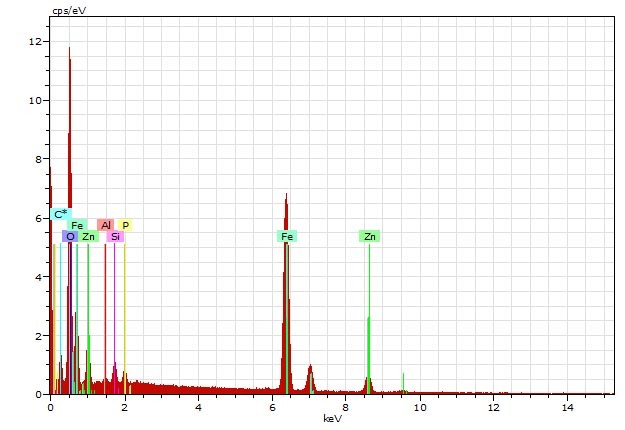Viewport: 625px width, 430px height.
Task: Select the small green line near 9.6 keV
Action: coord(403,380)
